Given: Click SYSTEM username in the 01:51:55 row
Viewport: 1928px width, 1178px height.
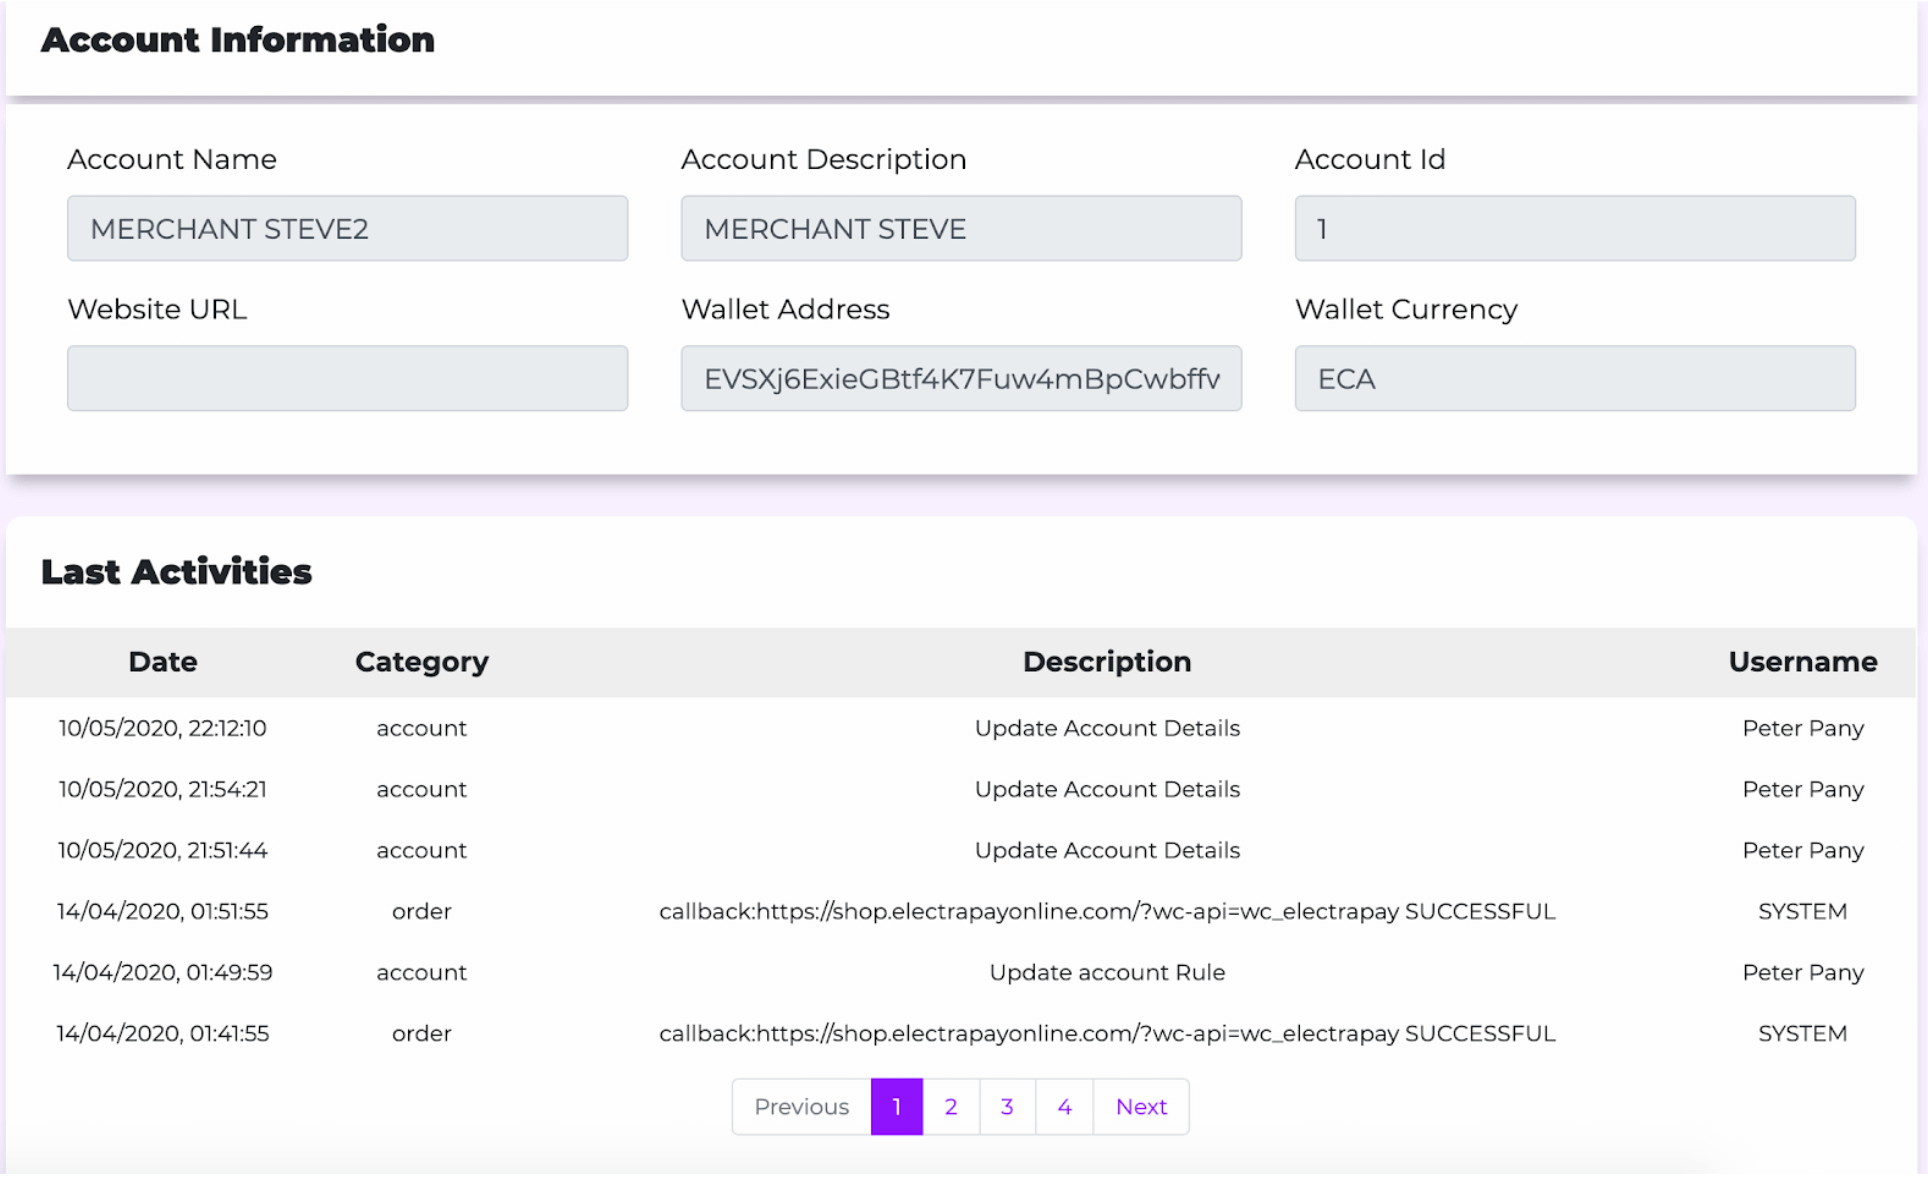Looking at the screenshot, I should click(x=1803, y=911).
